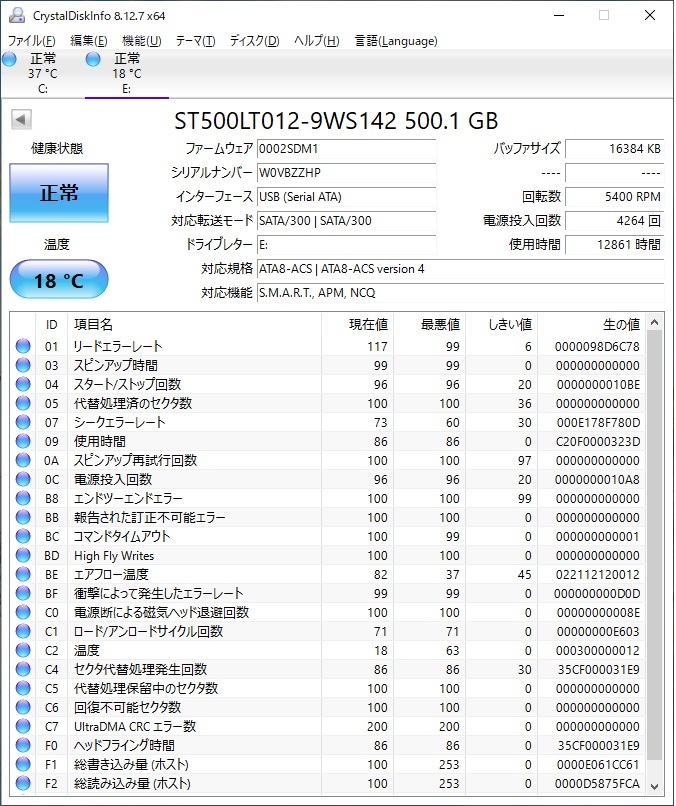
Task: Click the 最悪値 column header
Action: click(x=430, y=324)
